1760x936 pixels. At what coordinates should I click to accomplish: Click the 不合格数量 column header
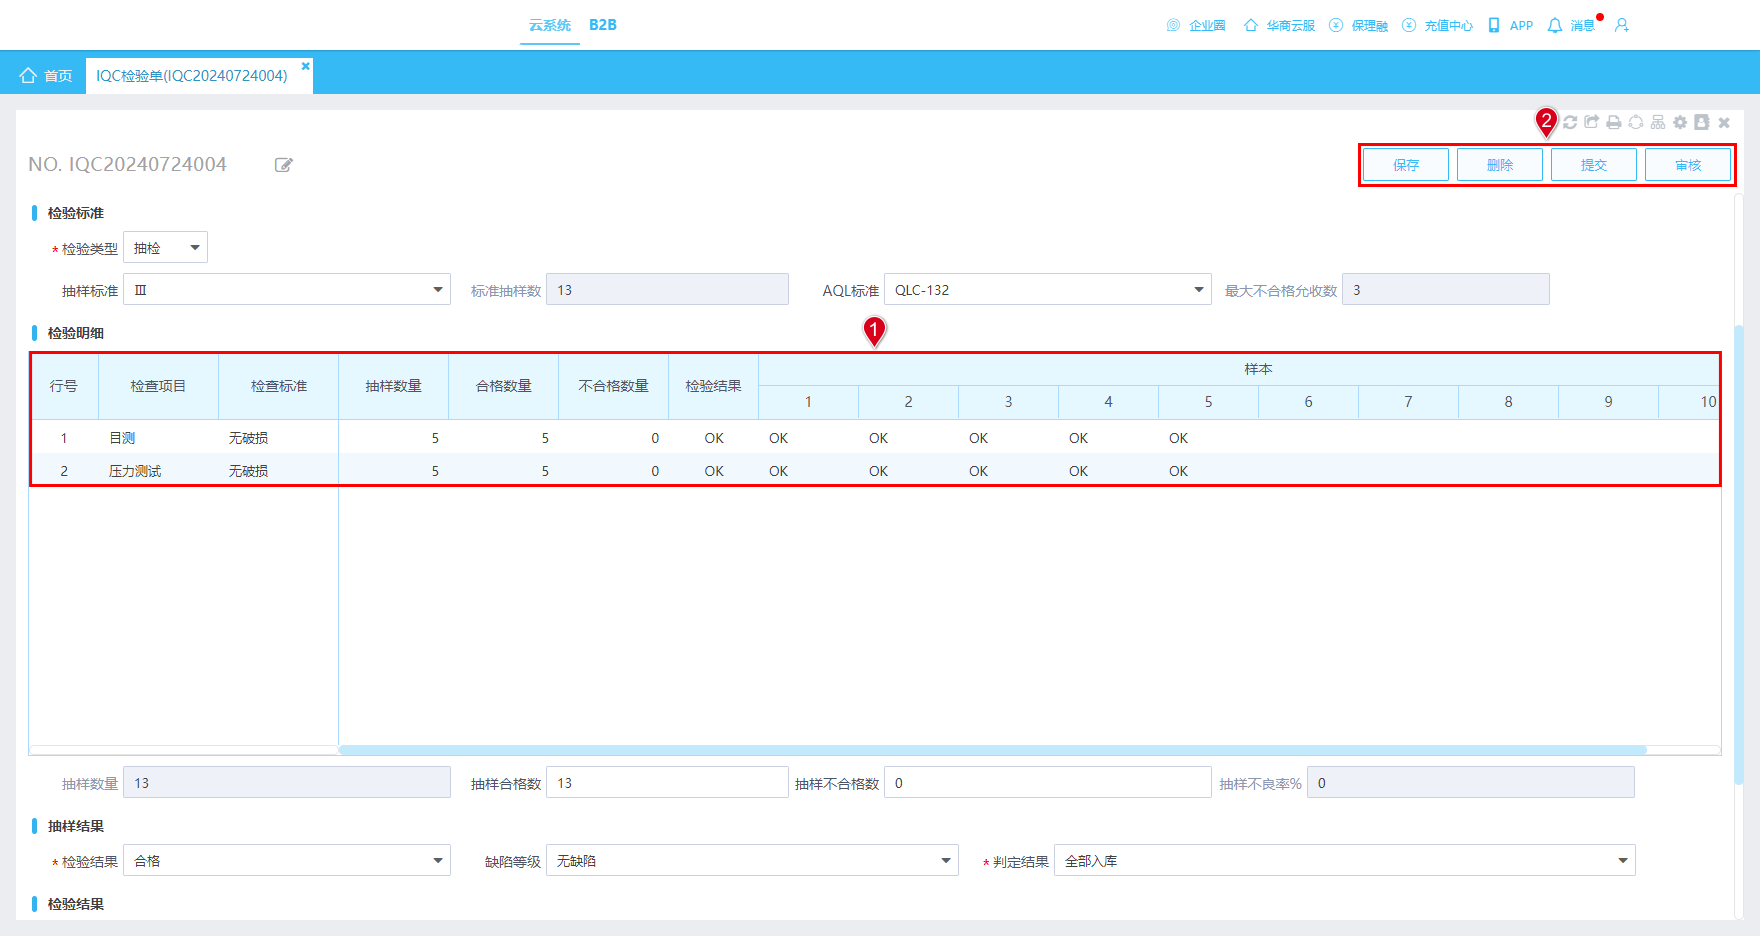tap(614, 386)
